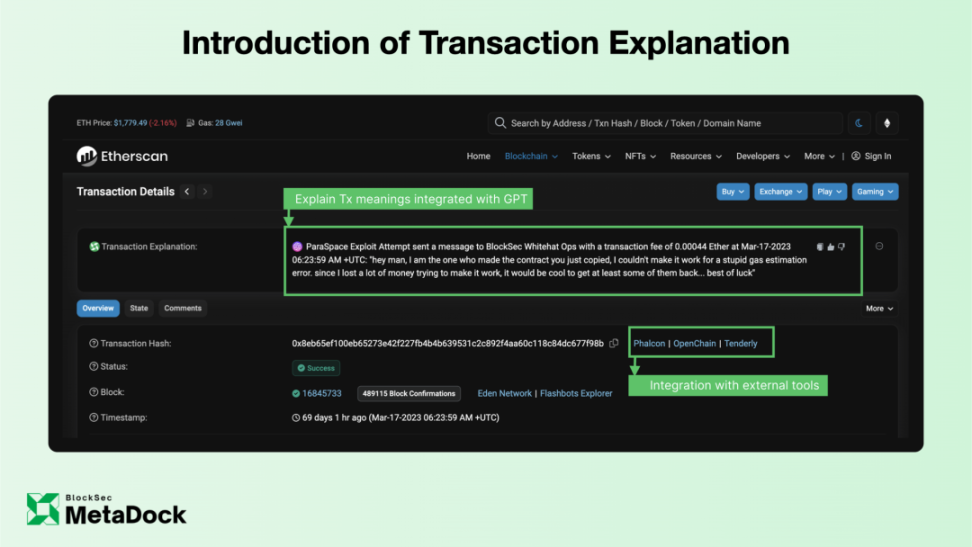Click the Etherscan logo
Screen dimensions: 972x547
coord(122,156)
